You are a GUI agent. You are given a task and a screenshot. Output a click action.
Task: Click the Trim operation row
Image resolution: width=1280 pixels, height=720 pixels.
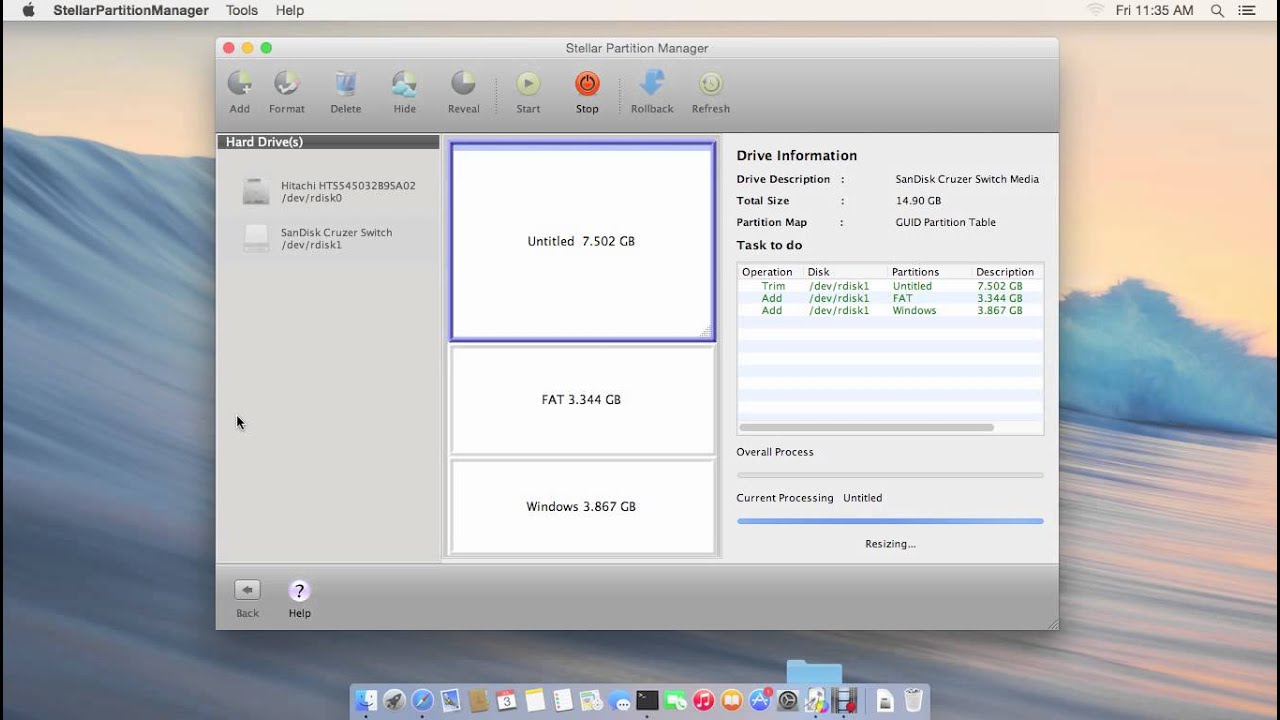[x=890, y=286]
